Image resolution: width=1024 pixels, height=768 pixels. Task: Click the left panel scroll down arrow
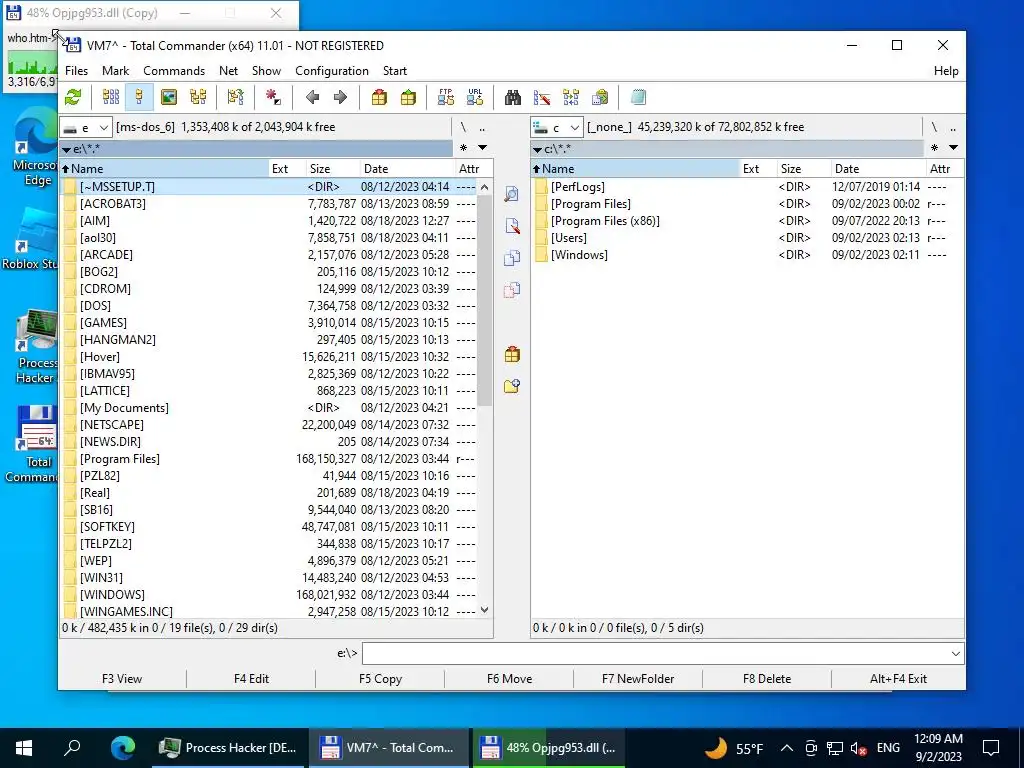(x=484, y=610)
